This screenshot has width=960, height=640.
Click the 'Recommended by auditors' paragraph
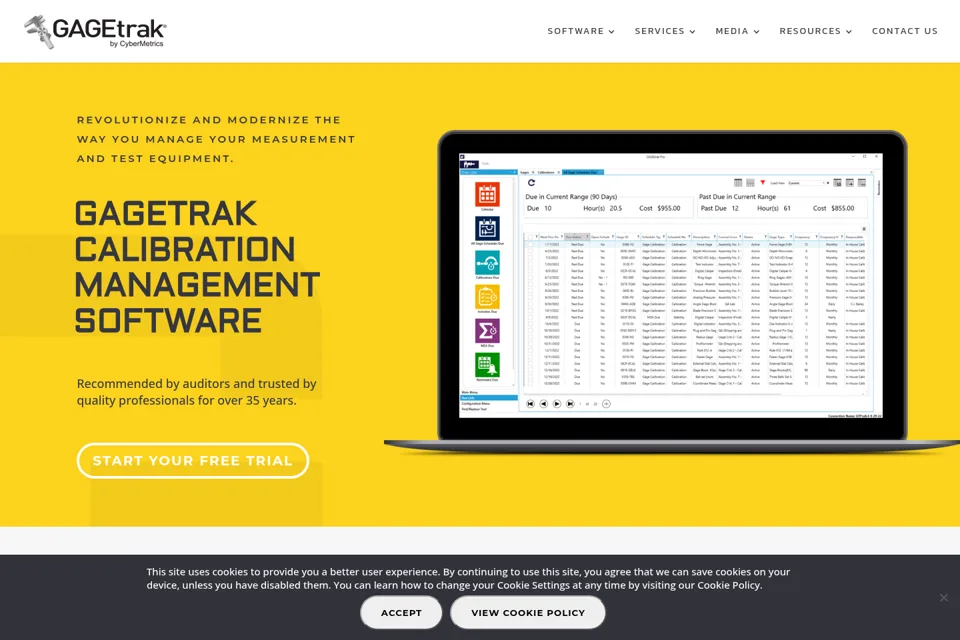[197, 392]
